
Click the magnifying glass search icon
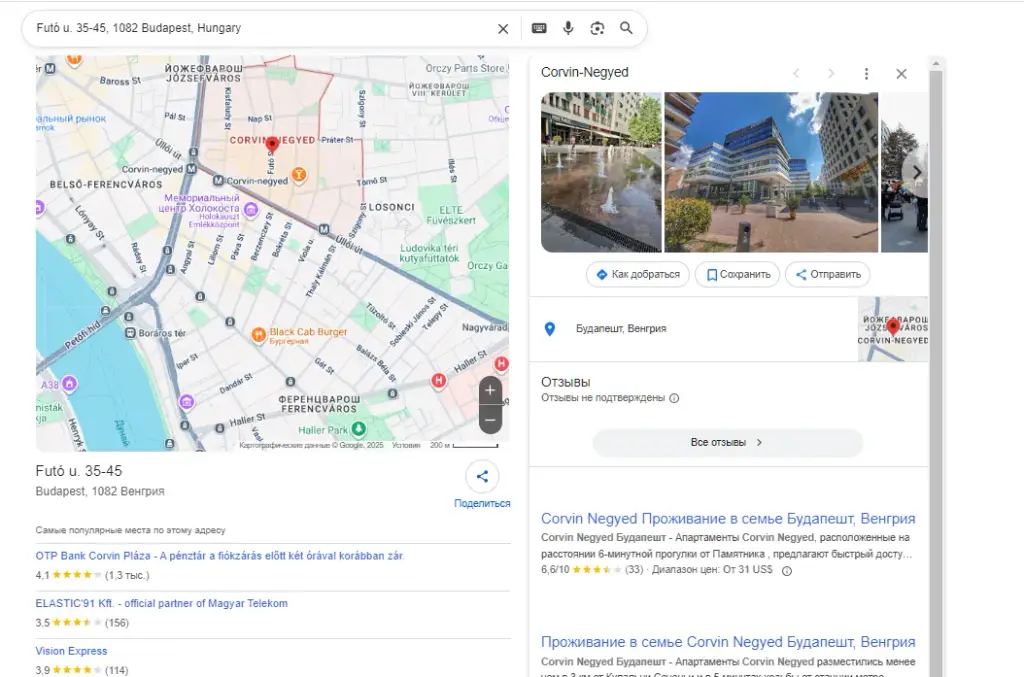626,28
